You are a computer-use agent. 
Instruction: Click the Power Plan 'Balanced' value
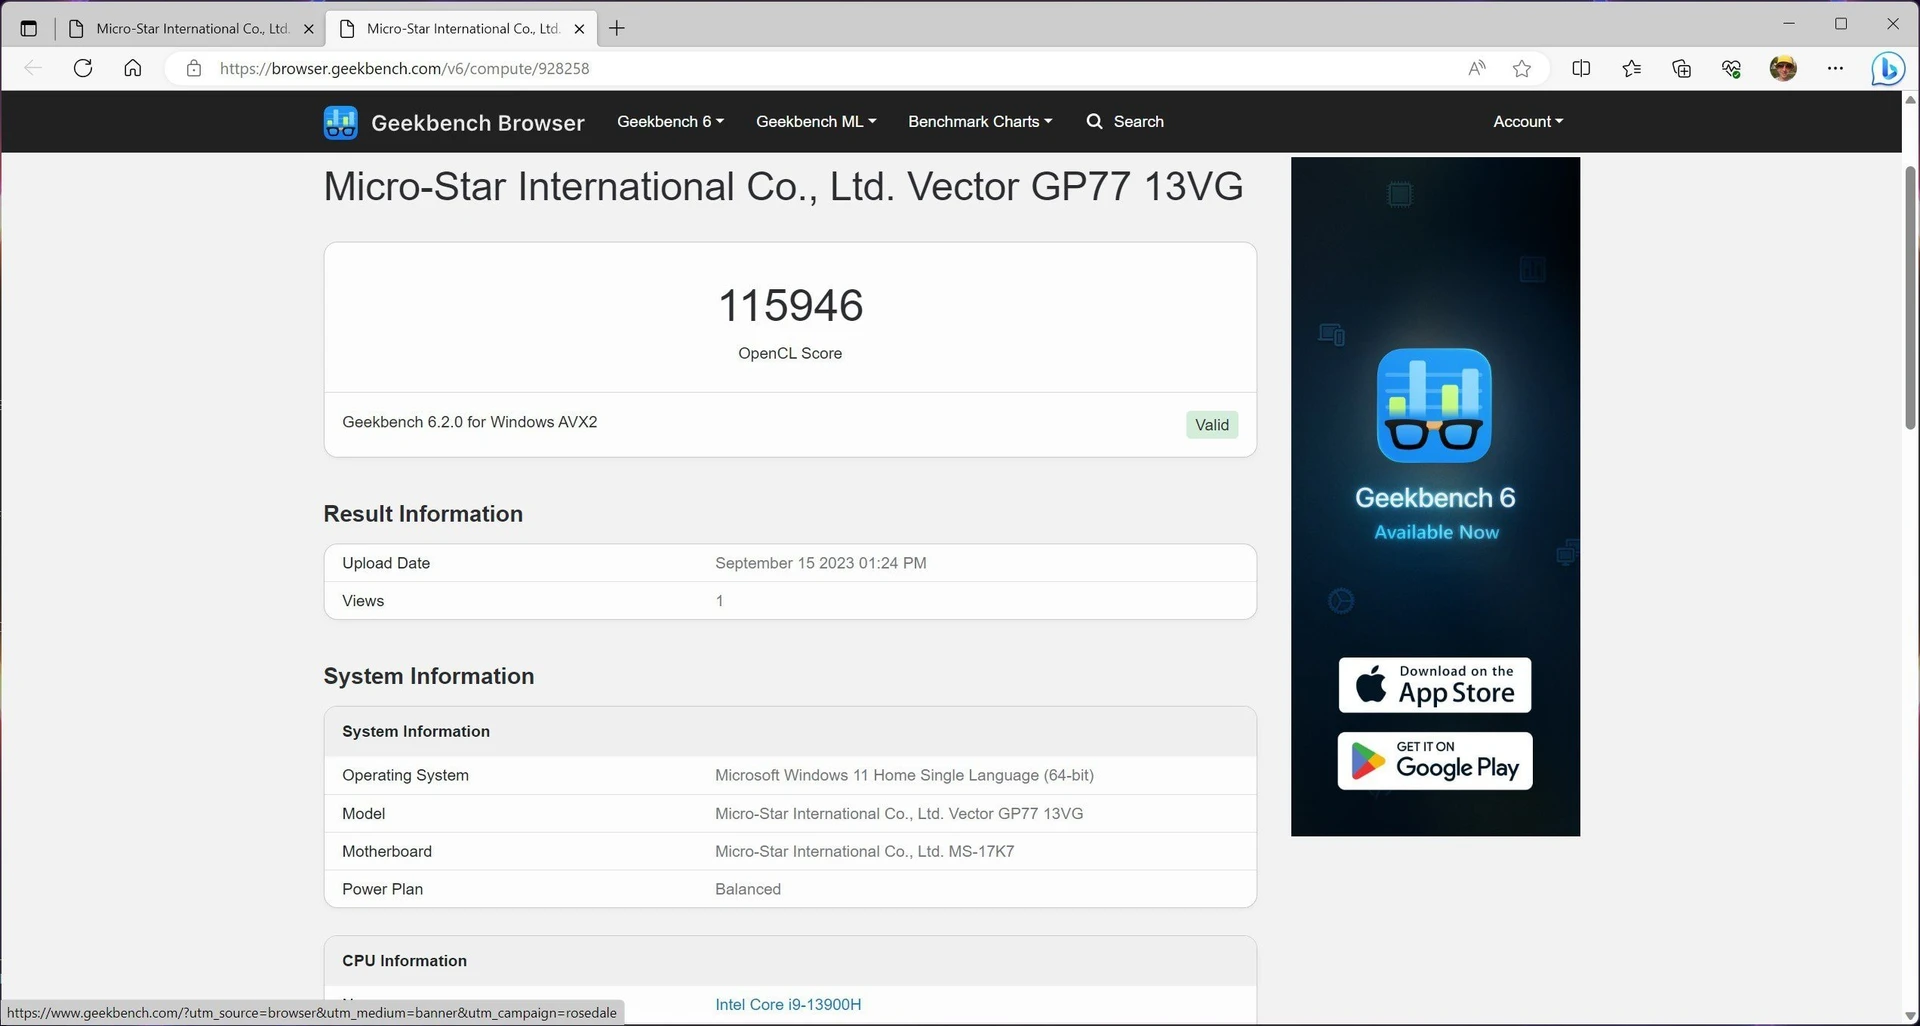click(748, 889)
